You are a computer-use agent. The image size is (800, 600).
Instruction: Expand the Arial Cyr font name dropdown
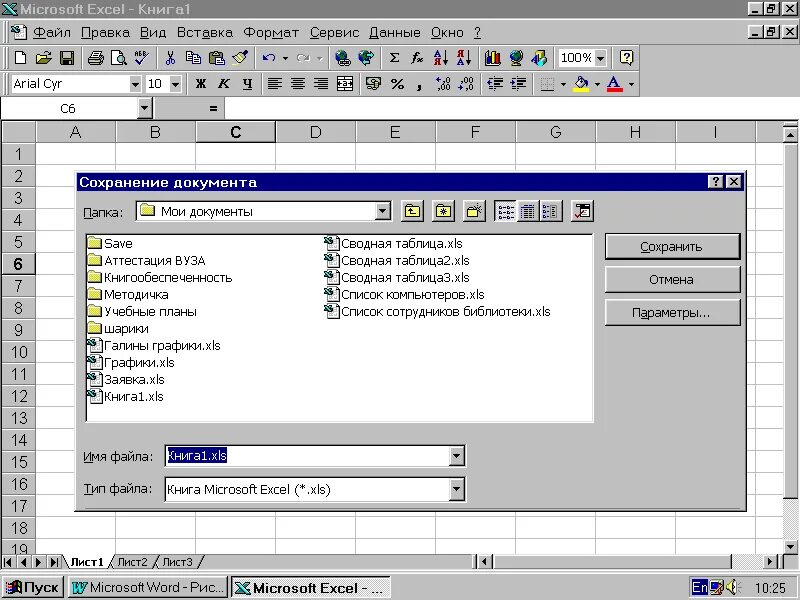(135, 84)
